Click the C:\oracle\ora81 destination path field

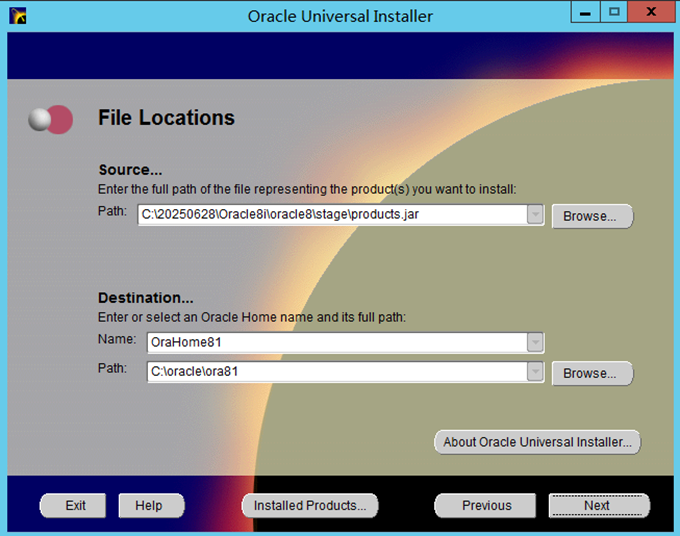337,372
